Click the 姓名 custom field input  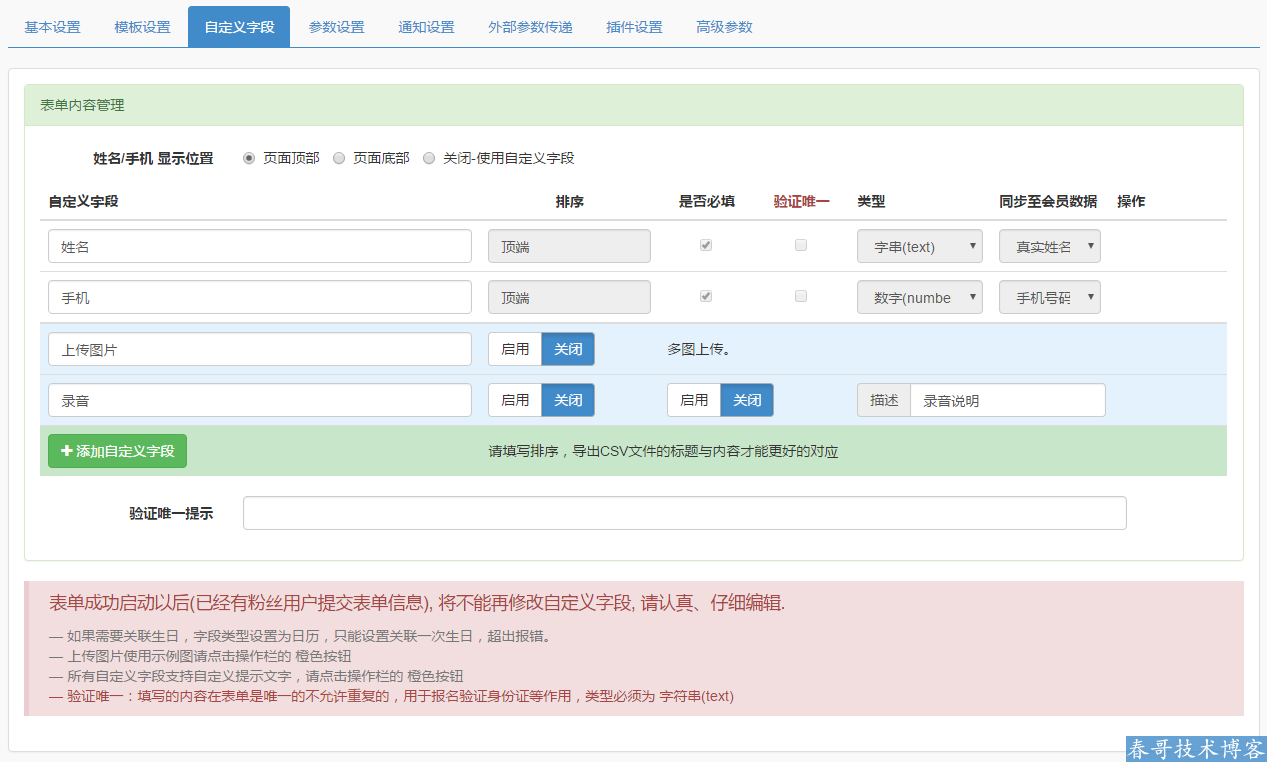point(260,246)
